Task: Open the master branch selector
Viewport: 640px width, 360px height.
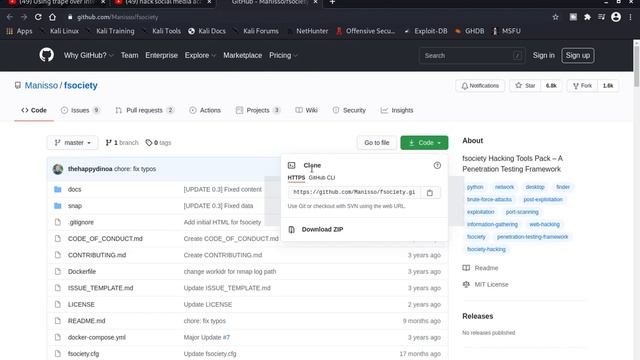Action: (x=73, y=142)
